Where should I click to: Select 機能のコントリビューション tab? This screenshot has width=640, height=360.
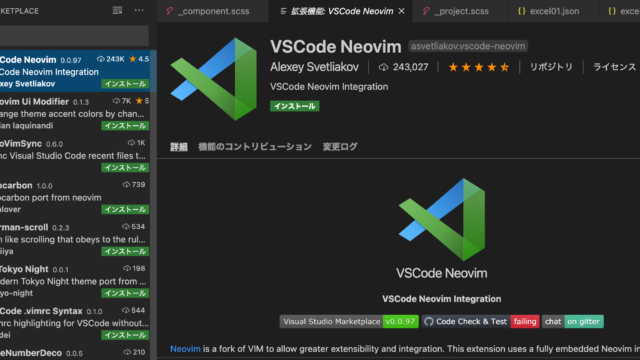coord(255,147)
